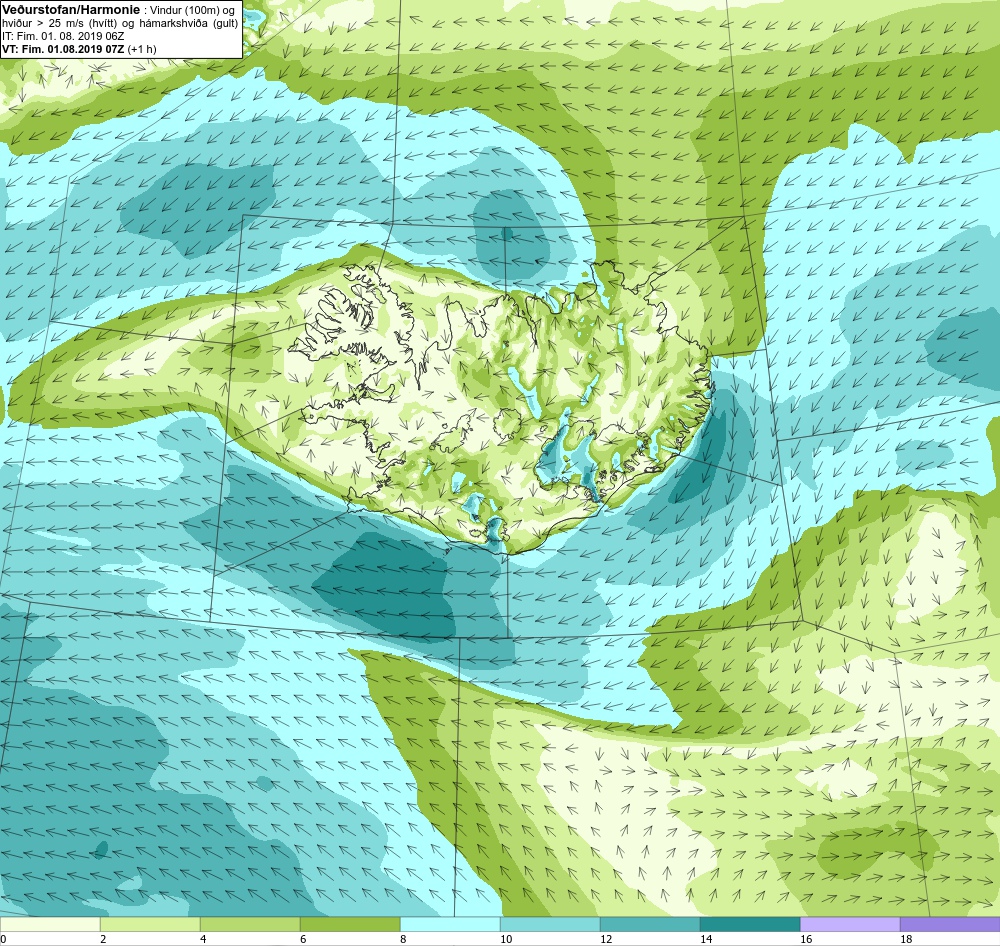The image size is (1000, 946).
Task: Click the medium green 4–6 m/s legend swatch
Action: (250, 924)
